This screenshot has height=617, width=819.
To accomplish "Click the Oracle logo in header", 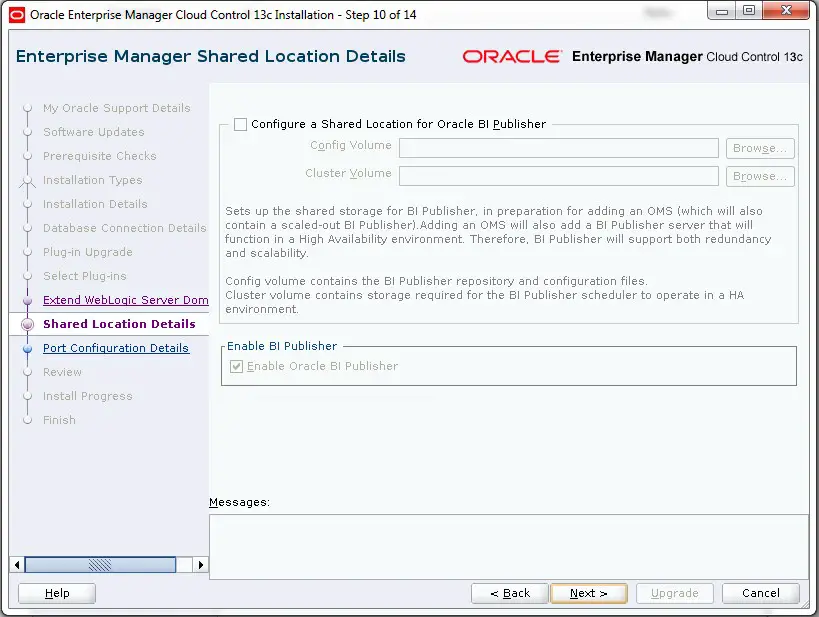I will (512, 56).
